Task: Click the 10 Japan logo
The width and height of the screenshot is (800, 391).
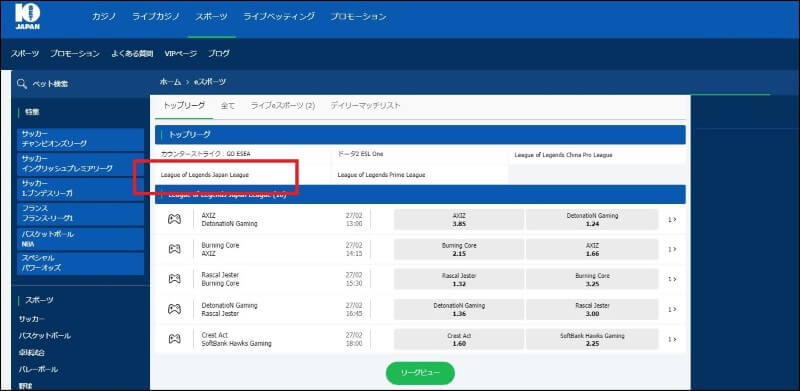Action: (28, 16)
